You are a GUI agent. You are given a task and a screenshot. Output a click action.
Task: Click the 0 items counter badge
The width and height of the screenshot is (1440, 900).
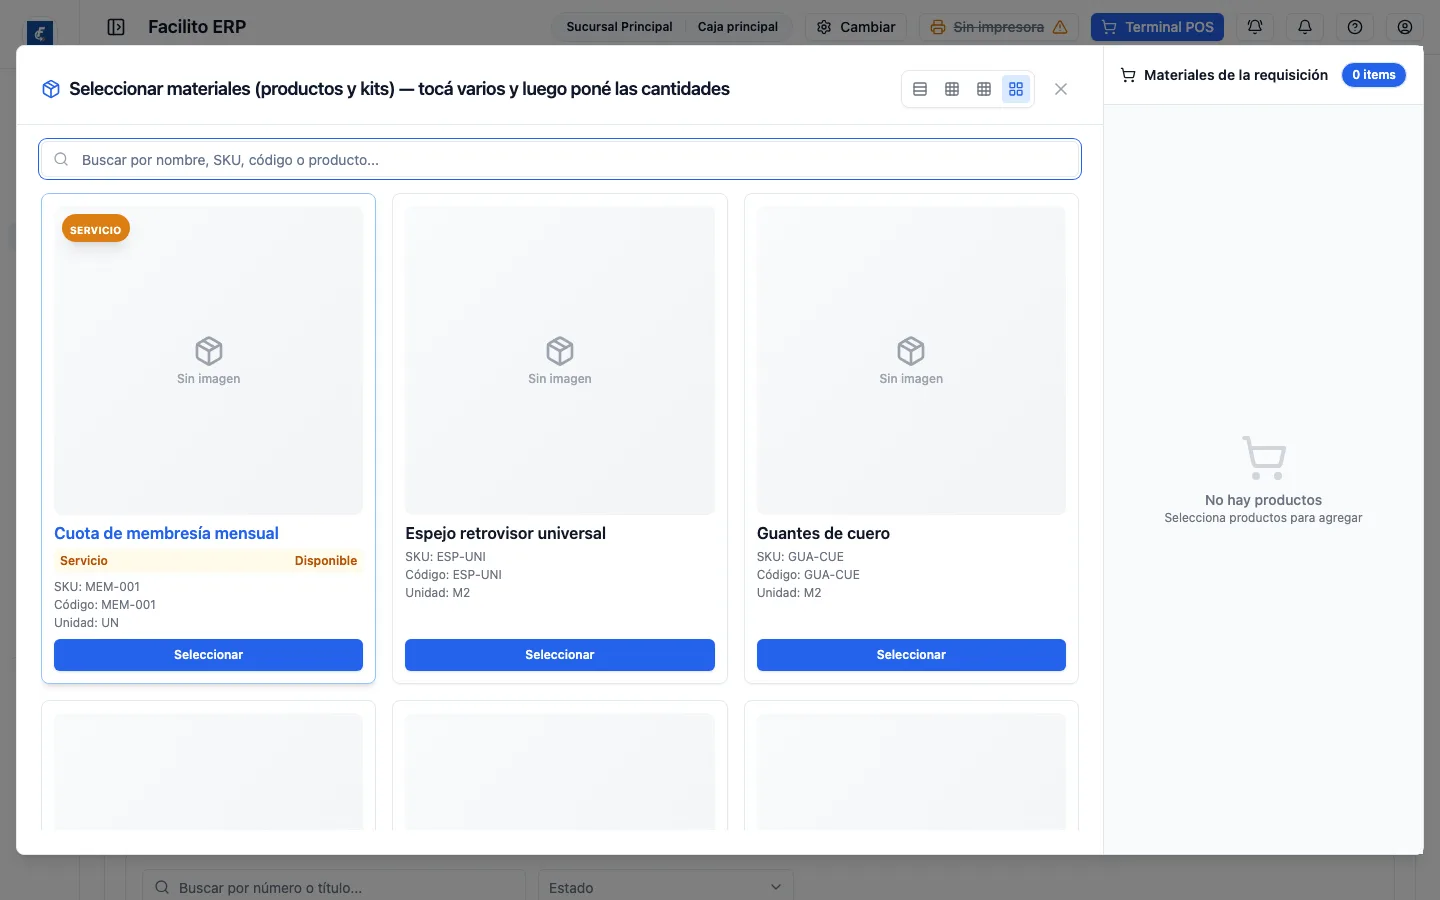tap(1374, 75)
